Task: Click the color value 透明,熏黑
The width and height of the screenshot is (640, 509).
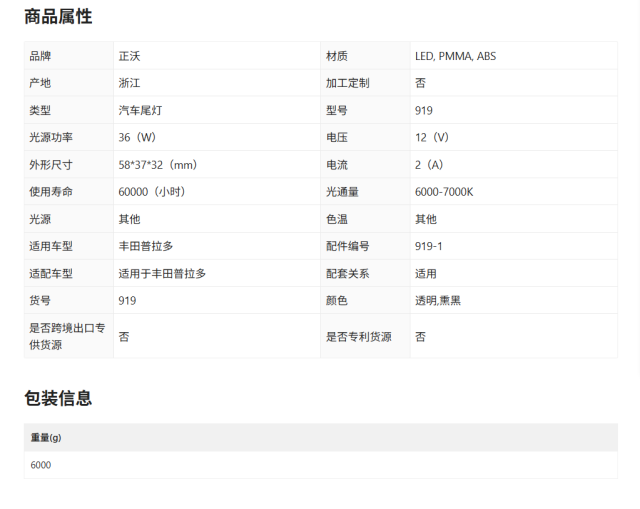Action: point(438,300)
